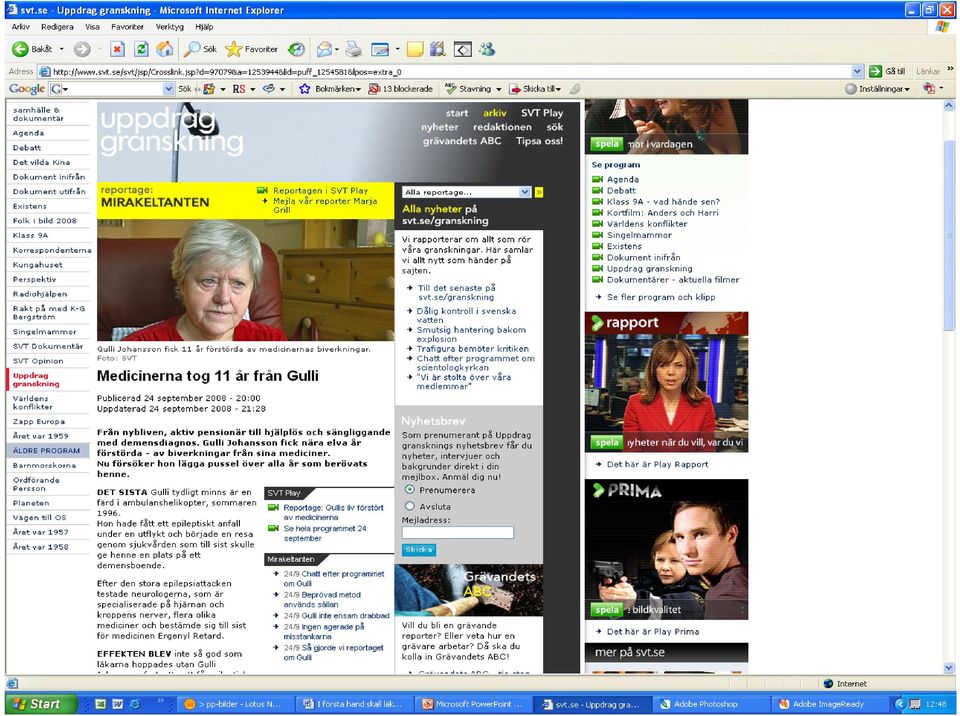Click the Windows Start button

point(39,704)
